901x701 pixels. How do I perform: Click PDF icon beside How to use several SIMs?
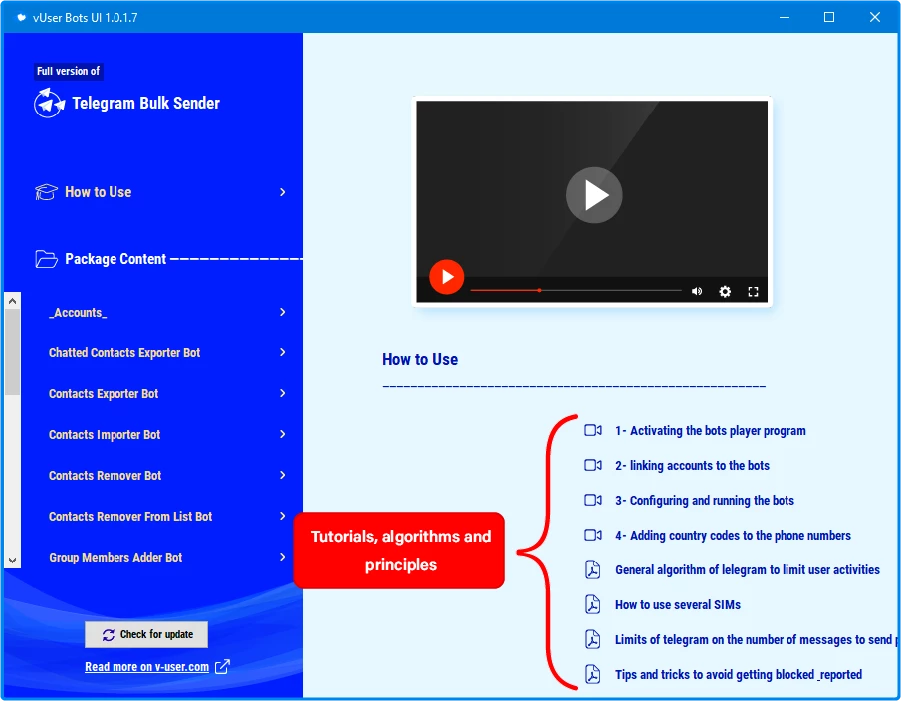592,604
